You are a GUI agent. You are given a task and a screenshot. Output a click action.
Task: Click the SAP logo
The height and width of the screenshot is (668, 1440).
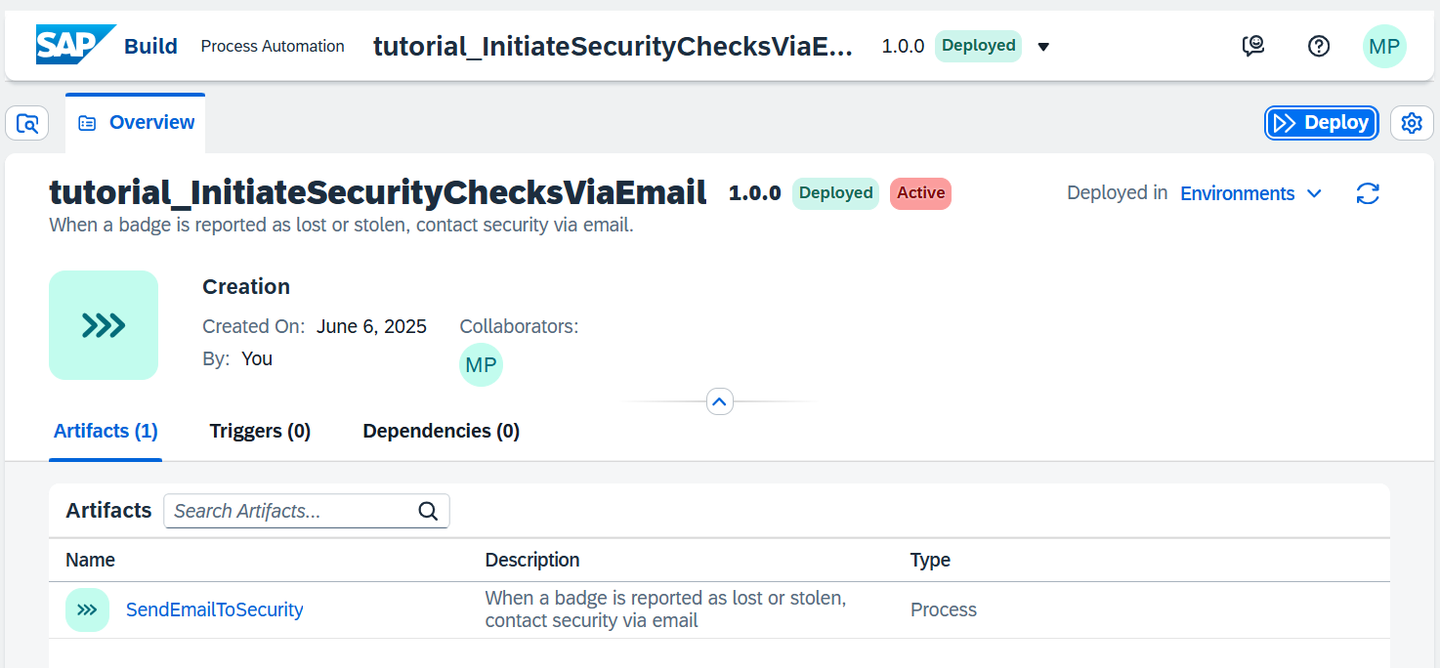pos(76,45)
